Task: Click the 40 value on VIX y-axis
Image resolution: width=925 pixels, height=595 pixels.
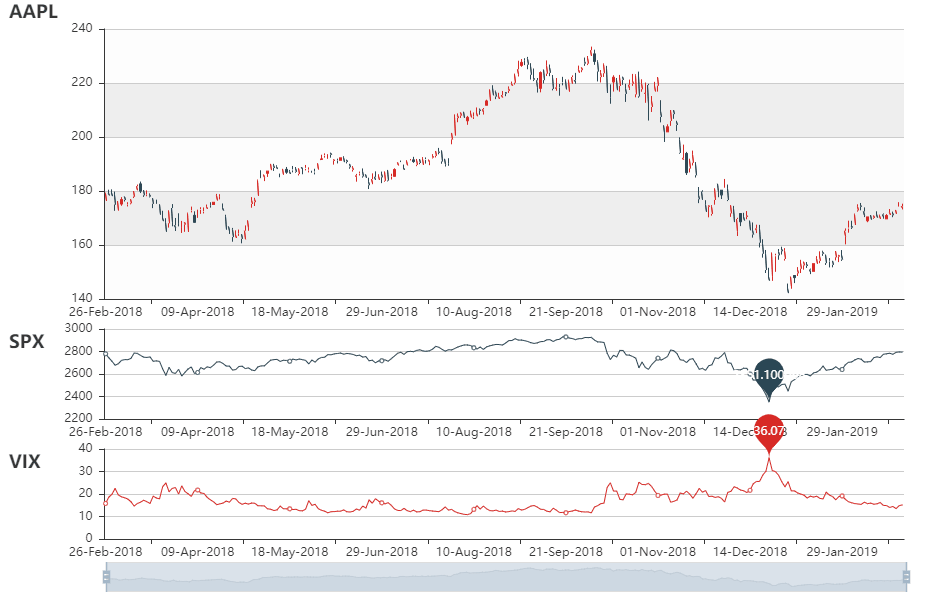Action: 86,448
